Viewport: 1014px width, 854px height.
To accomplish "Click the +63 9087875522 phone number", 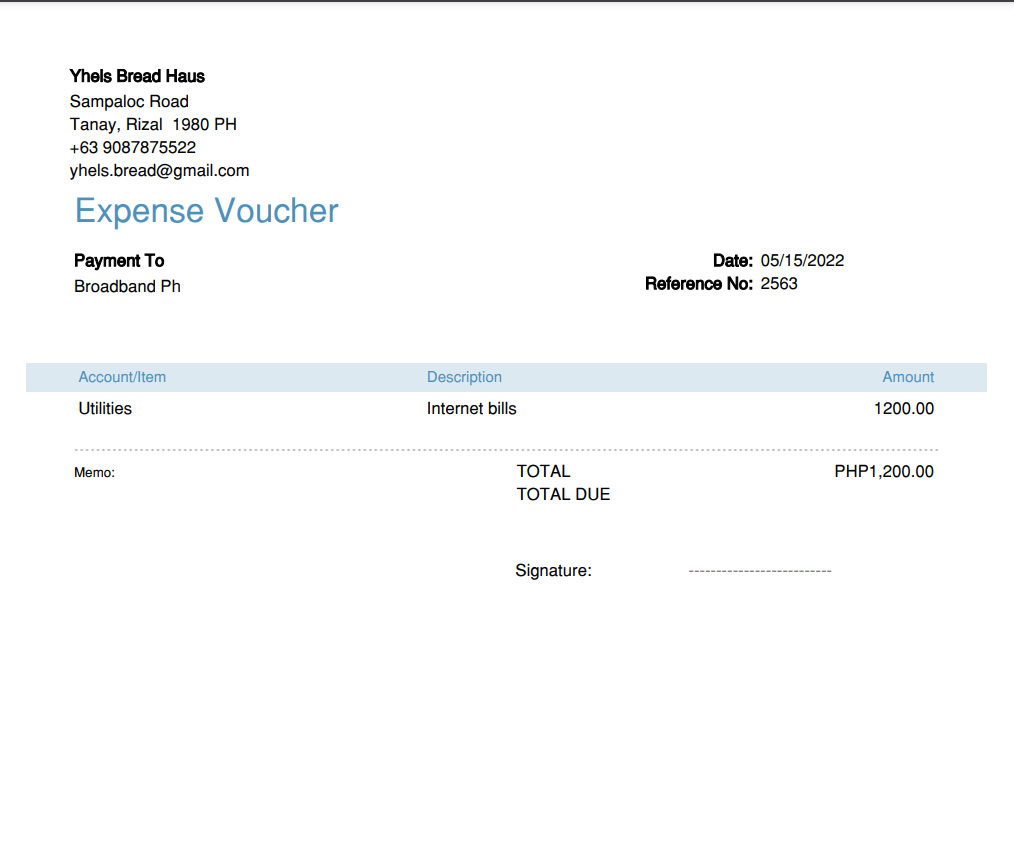I will coord(133,147).
